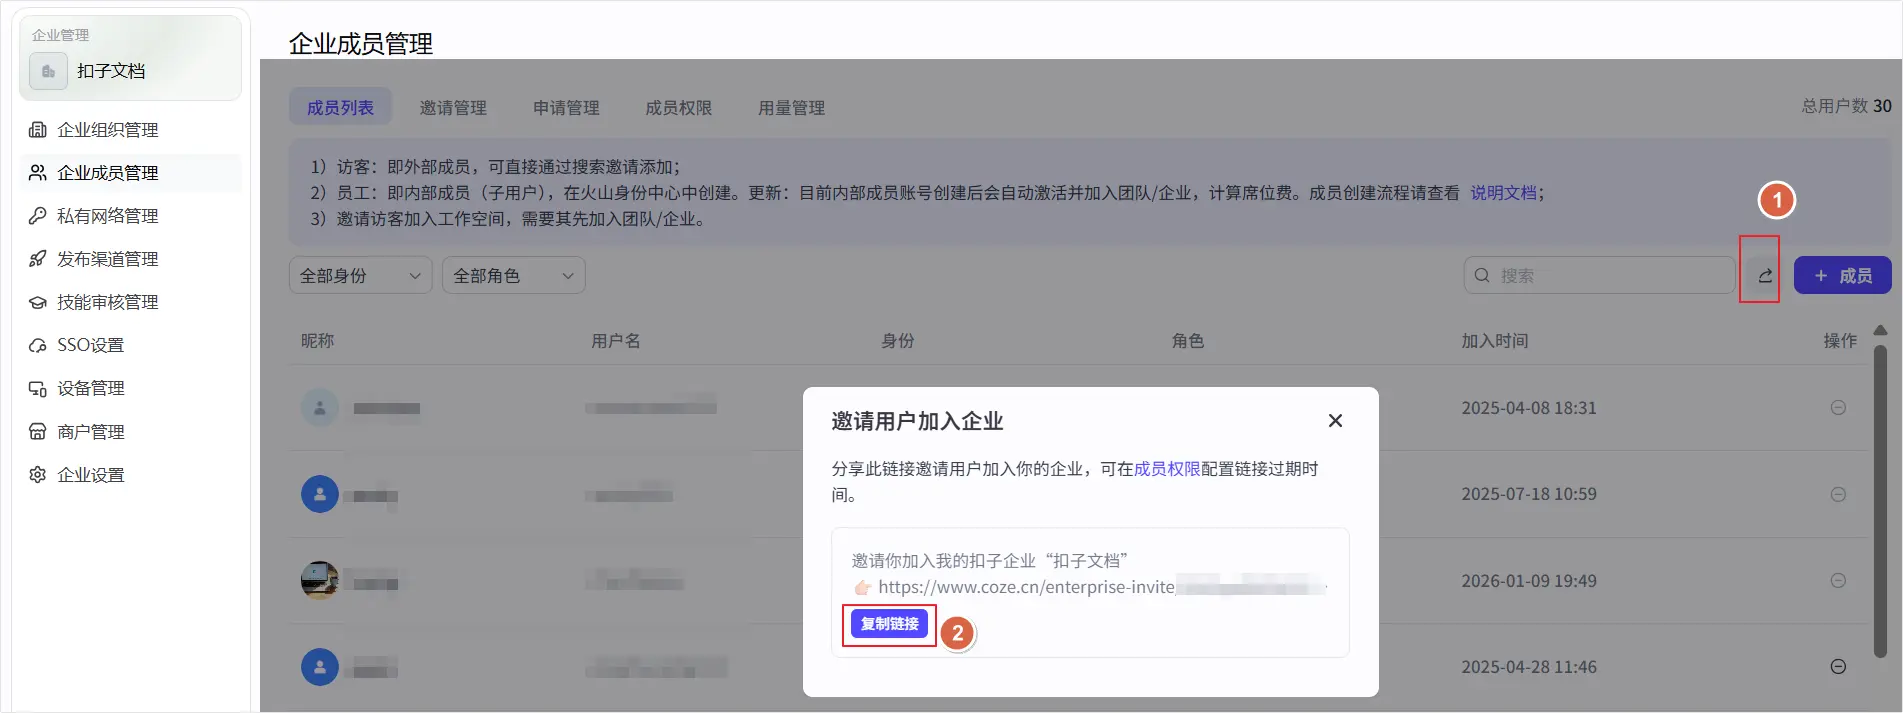This screenshot has height=713, width=1903.
Task: Click the member table vertical scrollbar
Action: 1880,502
